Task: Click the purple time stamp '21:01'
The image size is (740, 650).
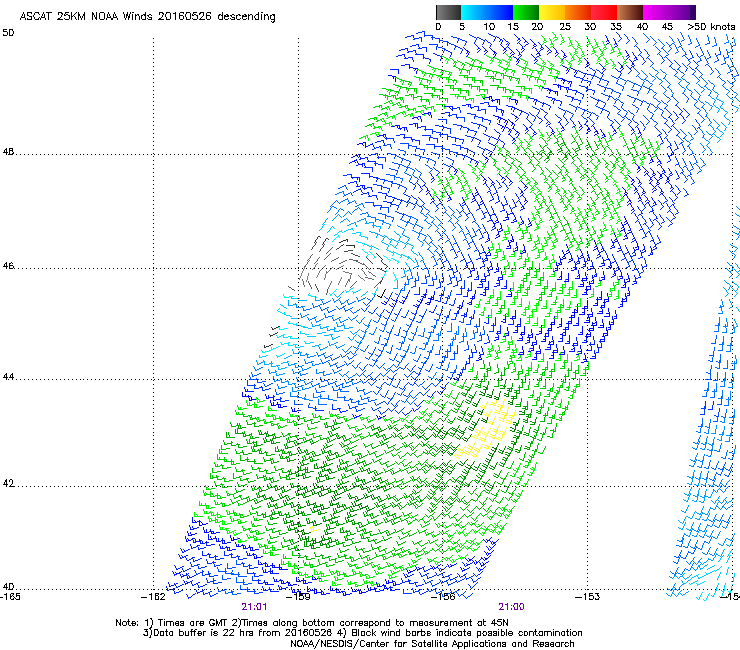Action: (x=254, y=607)
